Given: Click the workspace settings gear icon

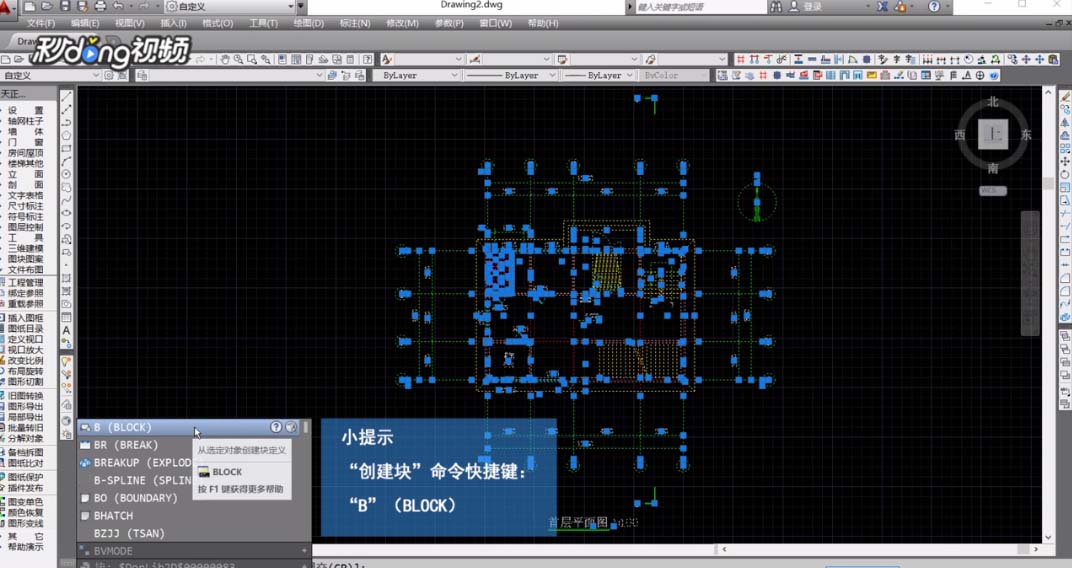Looking at the screenshot, I should [x=109, y=75].
